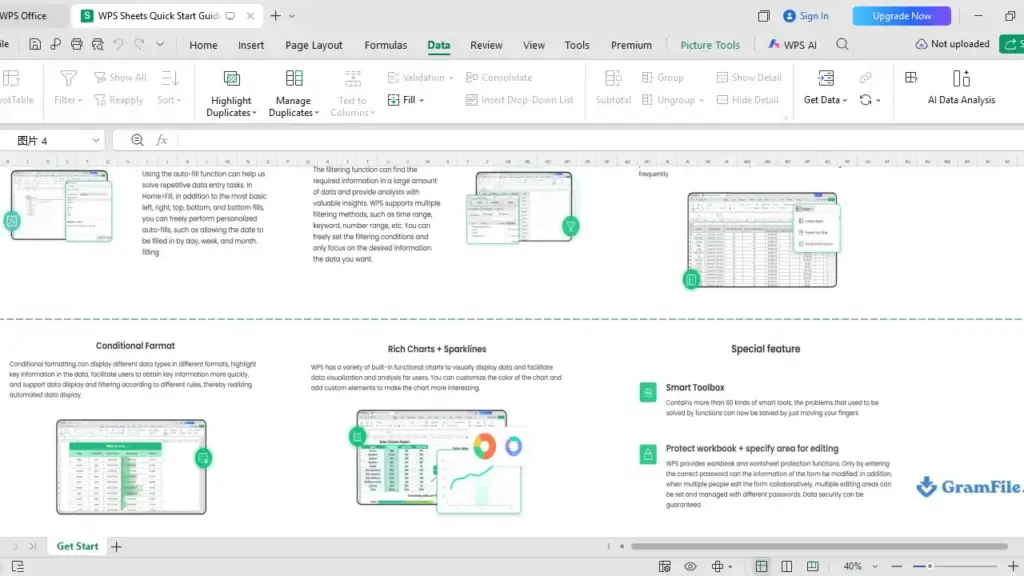1024x576 pixels.
Task: Click the Print icon in the quick access toolbar
Action: [x=76, y=44]
